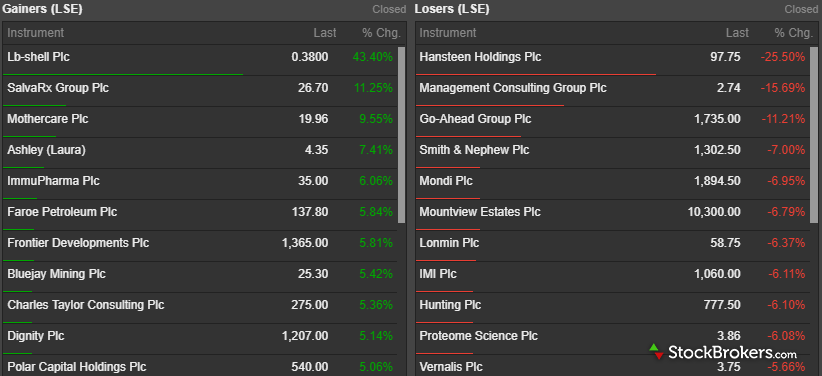The height and width of the screenshot is (376, 822).
Task: Click the -15.69% change for Management Consulting
Action: 783,88
